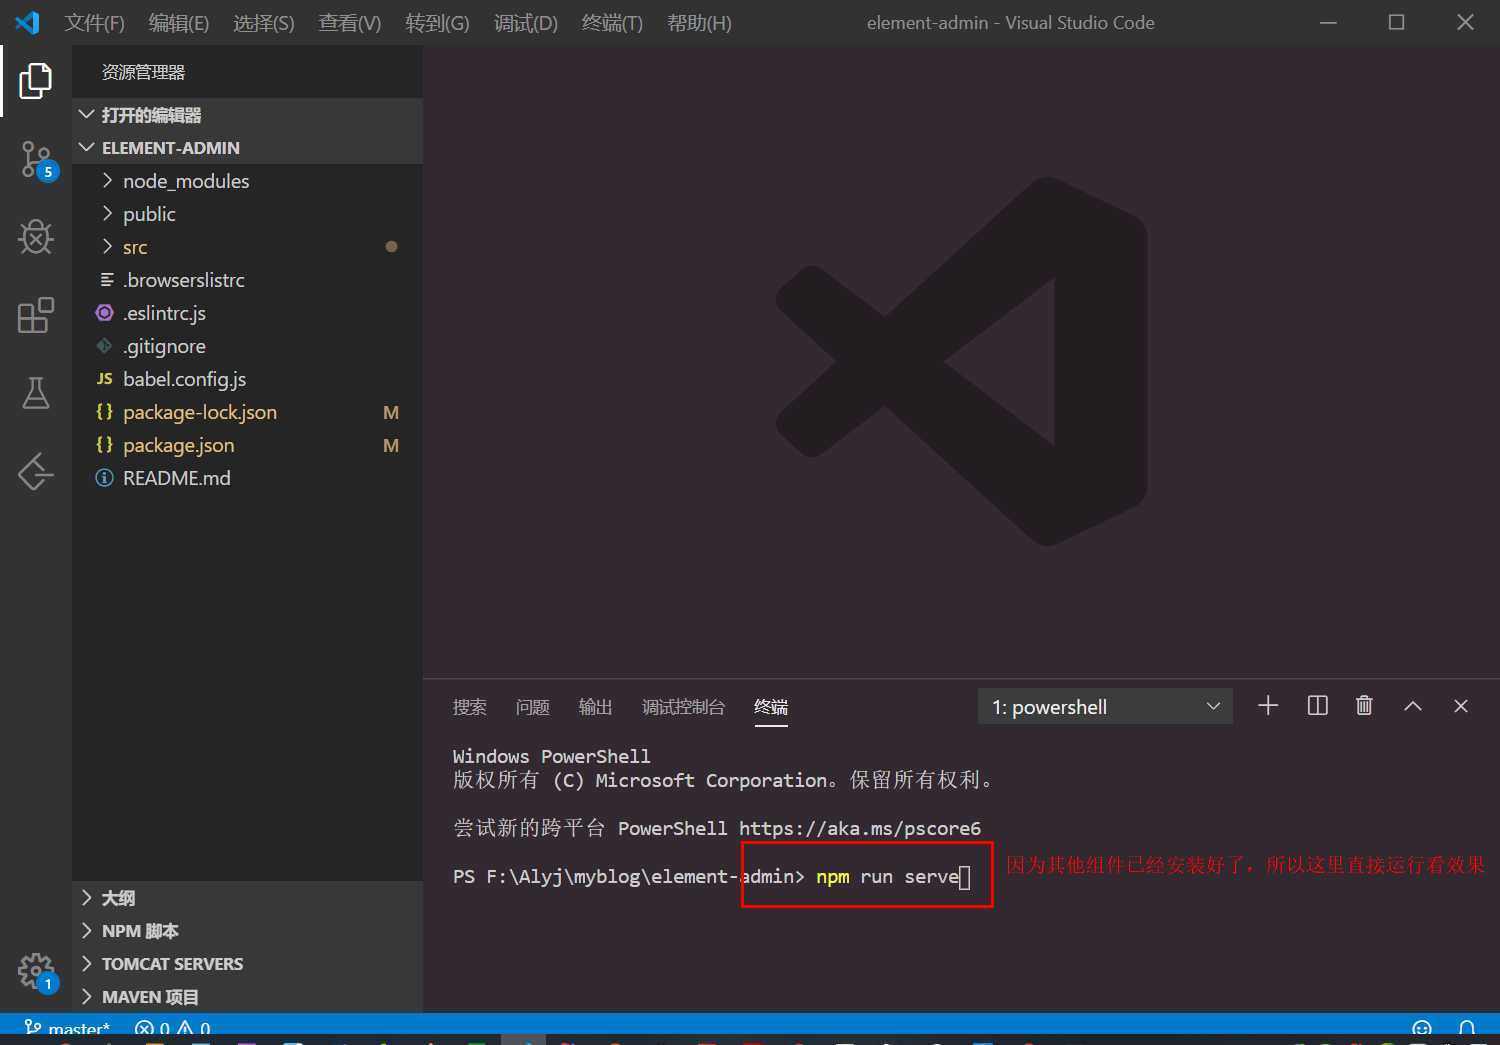Open .browserslistrc file
The height and width of the screenshot is (1045, 1500).
coord(247,280)
